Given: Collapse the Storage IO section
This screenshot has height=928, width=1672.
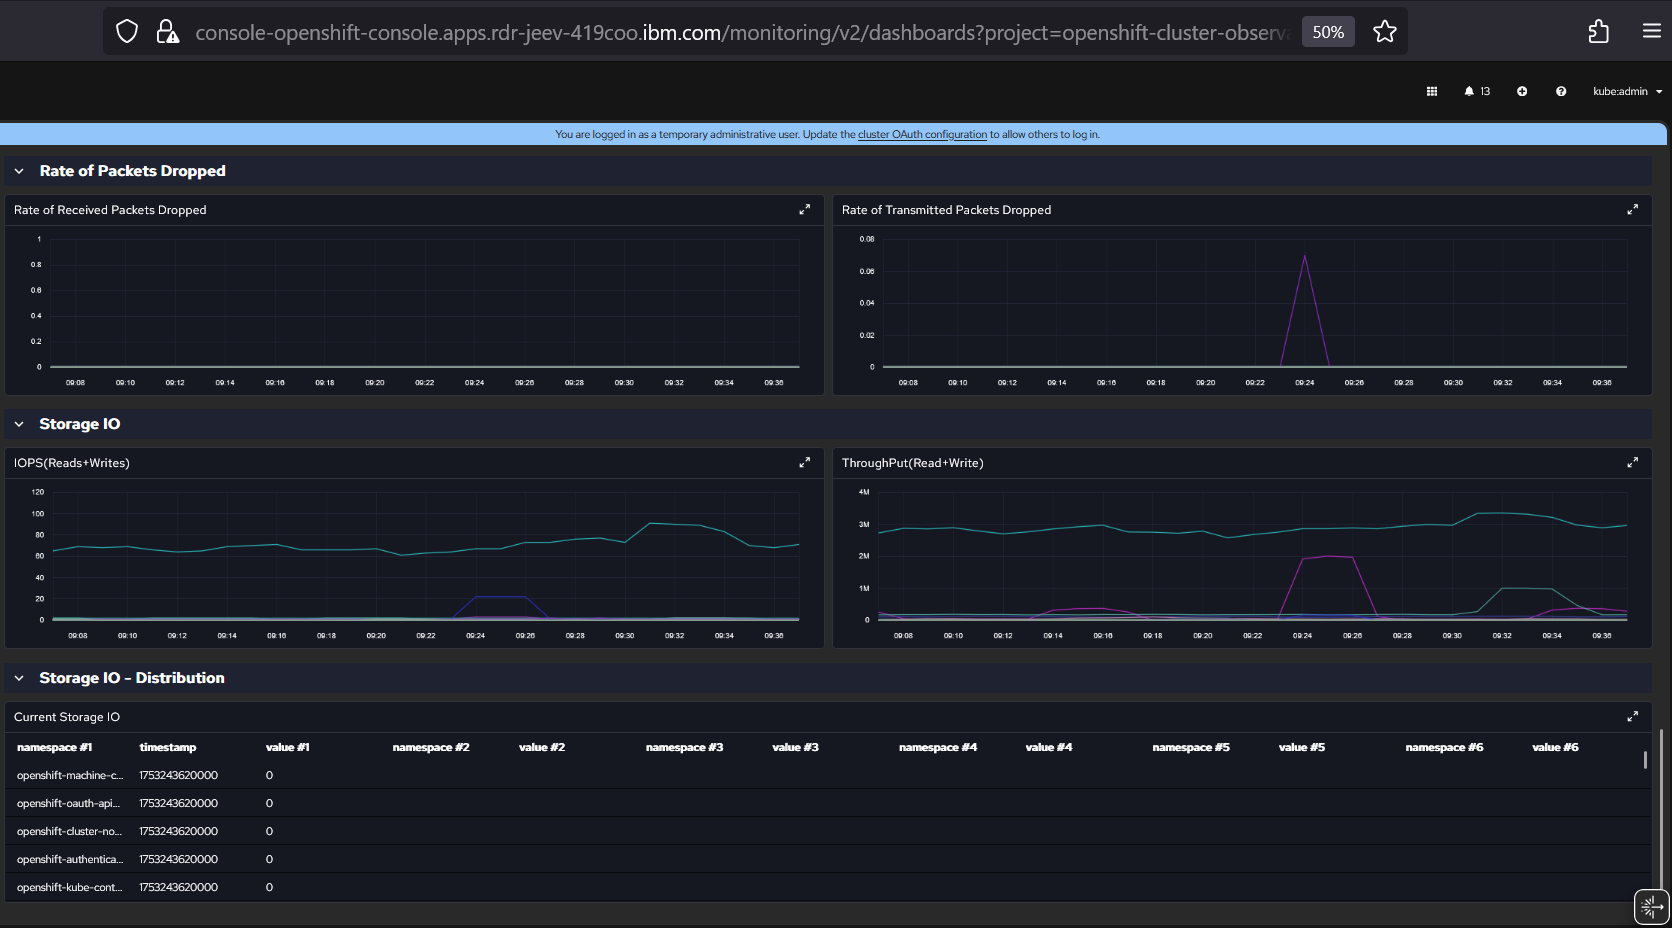Looking at the screenshot, I should point(19,424).
